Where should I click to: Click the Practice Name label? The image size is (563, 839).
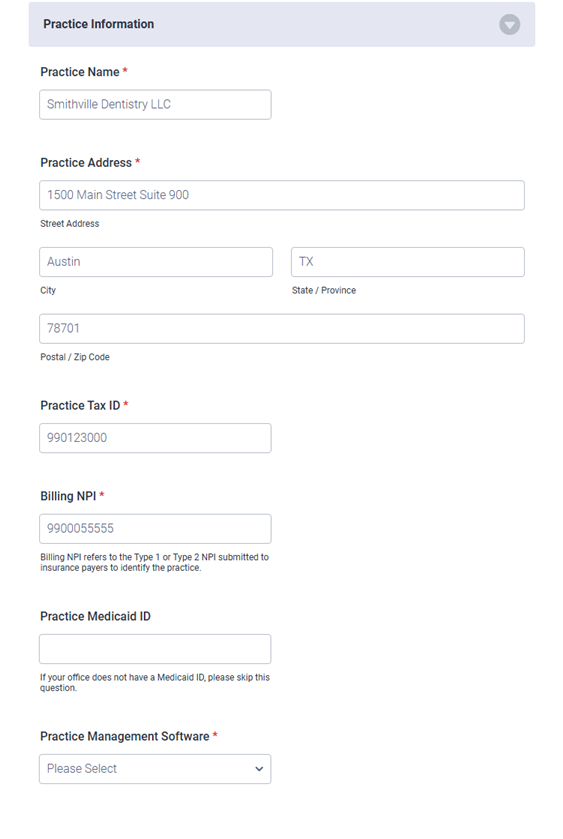click(80, 72)
